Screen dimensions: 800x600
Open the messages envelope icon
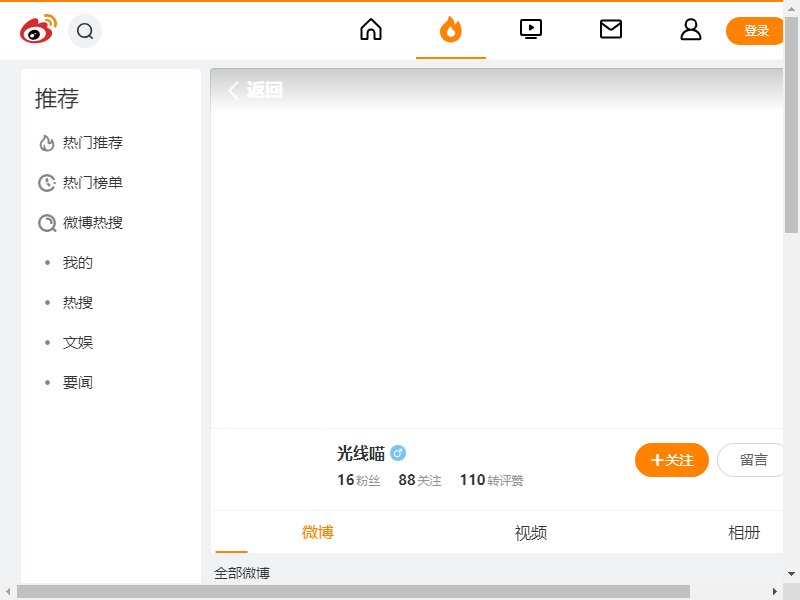pyautogui.click(x=611, y=29)
